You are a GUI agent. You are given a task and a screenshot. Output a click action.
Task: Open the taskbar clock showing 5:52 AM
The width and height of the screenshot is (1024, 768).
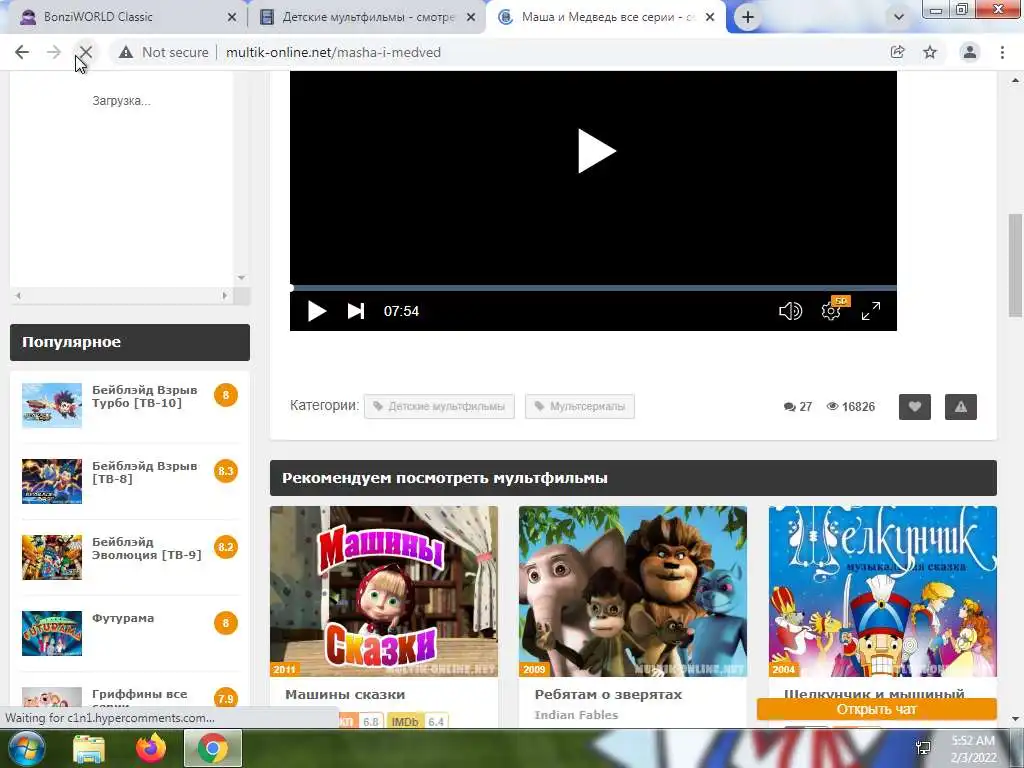[972, 749]
